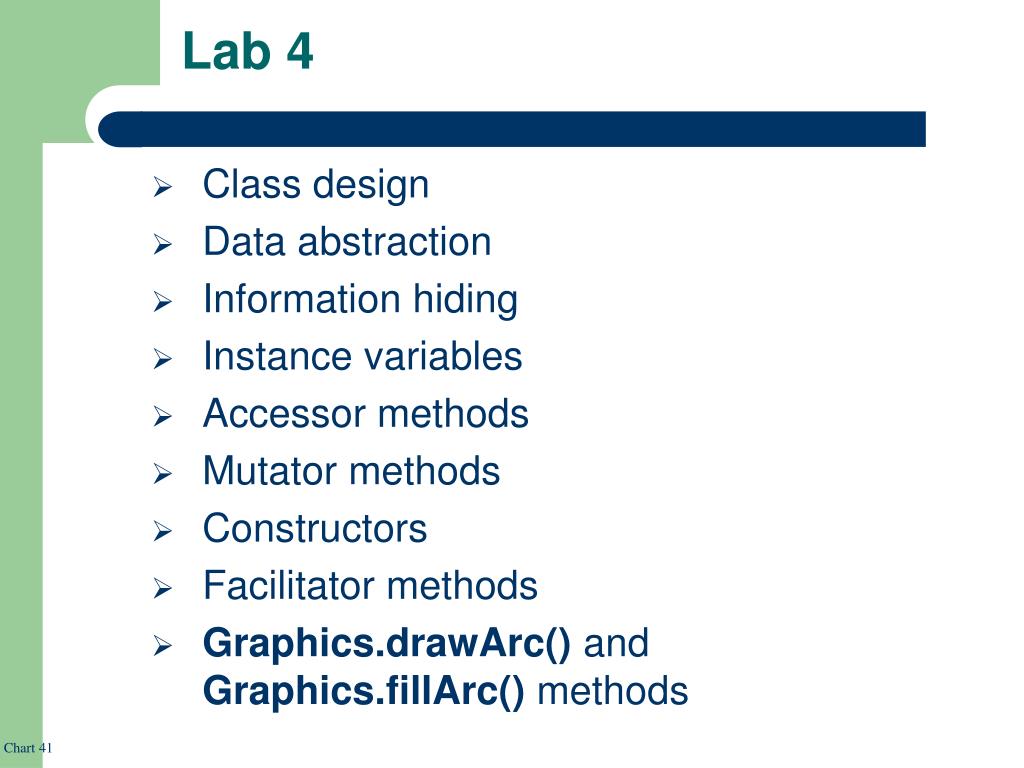Click the Facilitator methods text line
The height and width of the screenshot is (768, 1024).
[370, 586]
